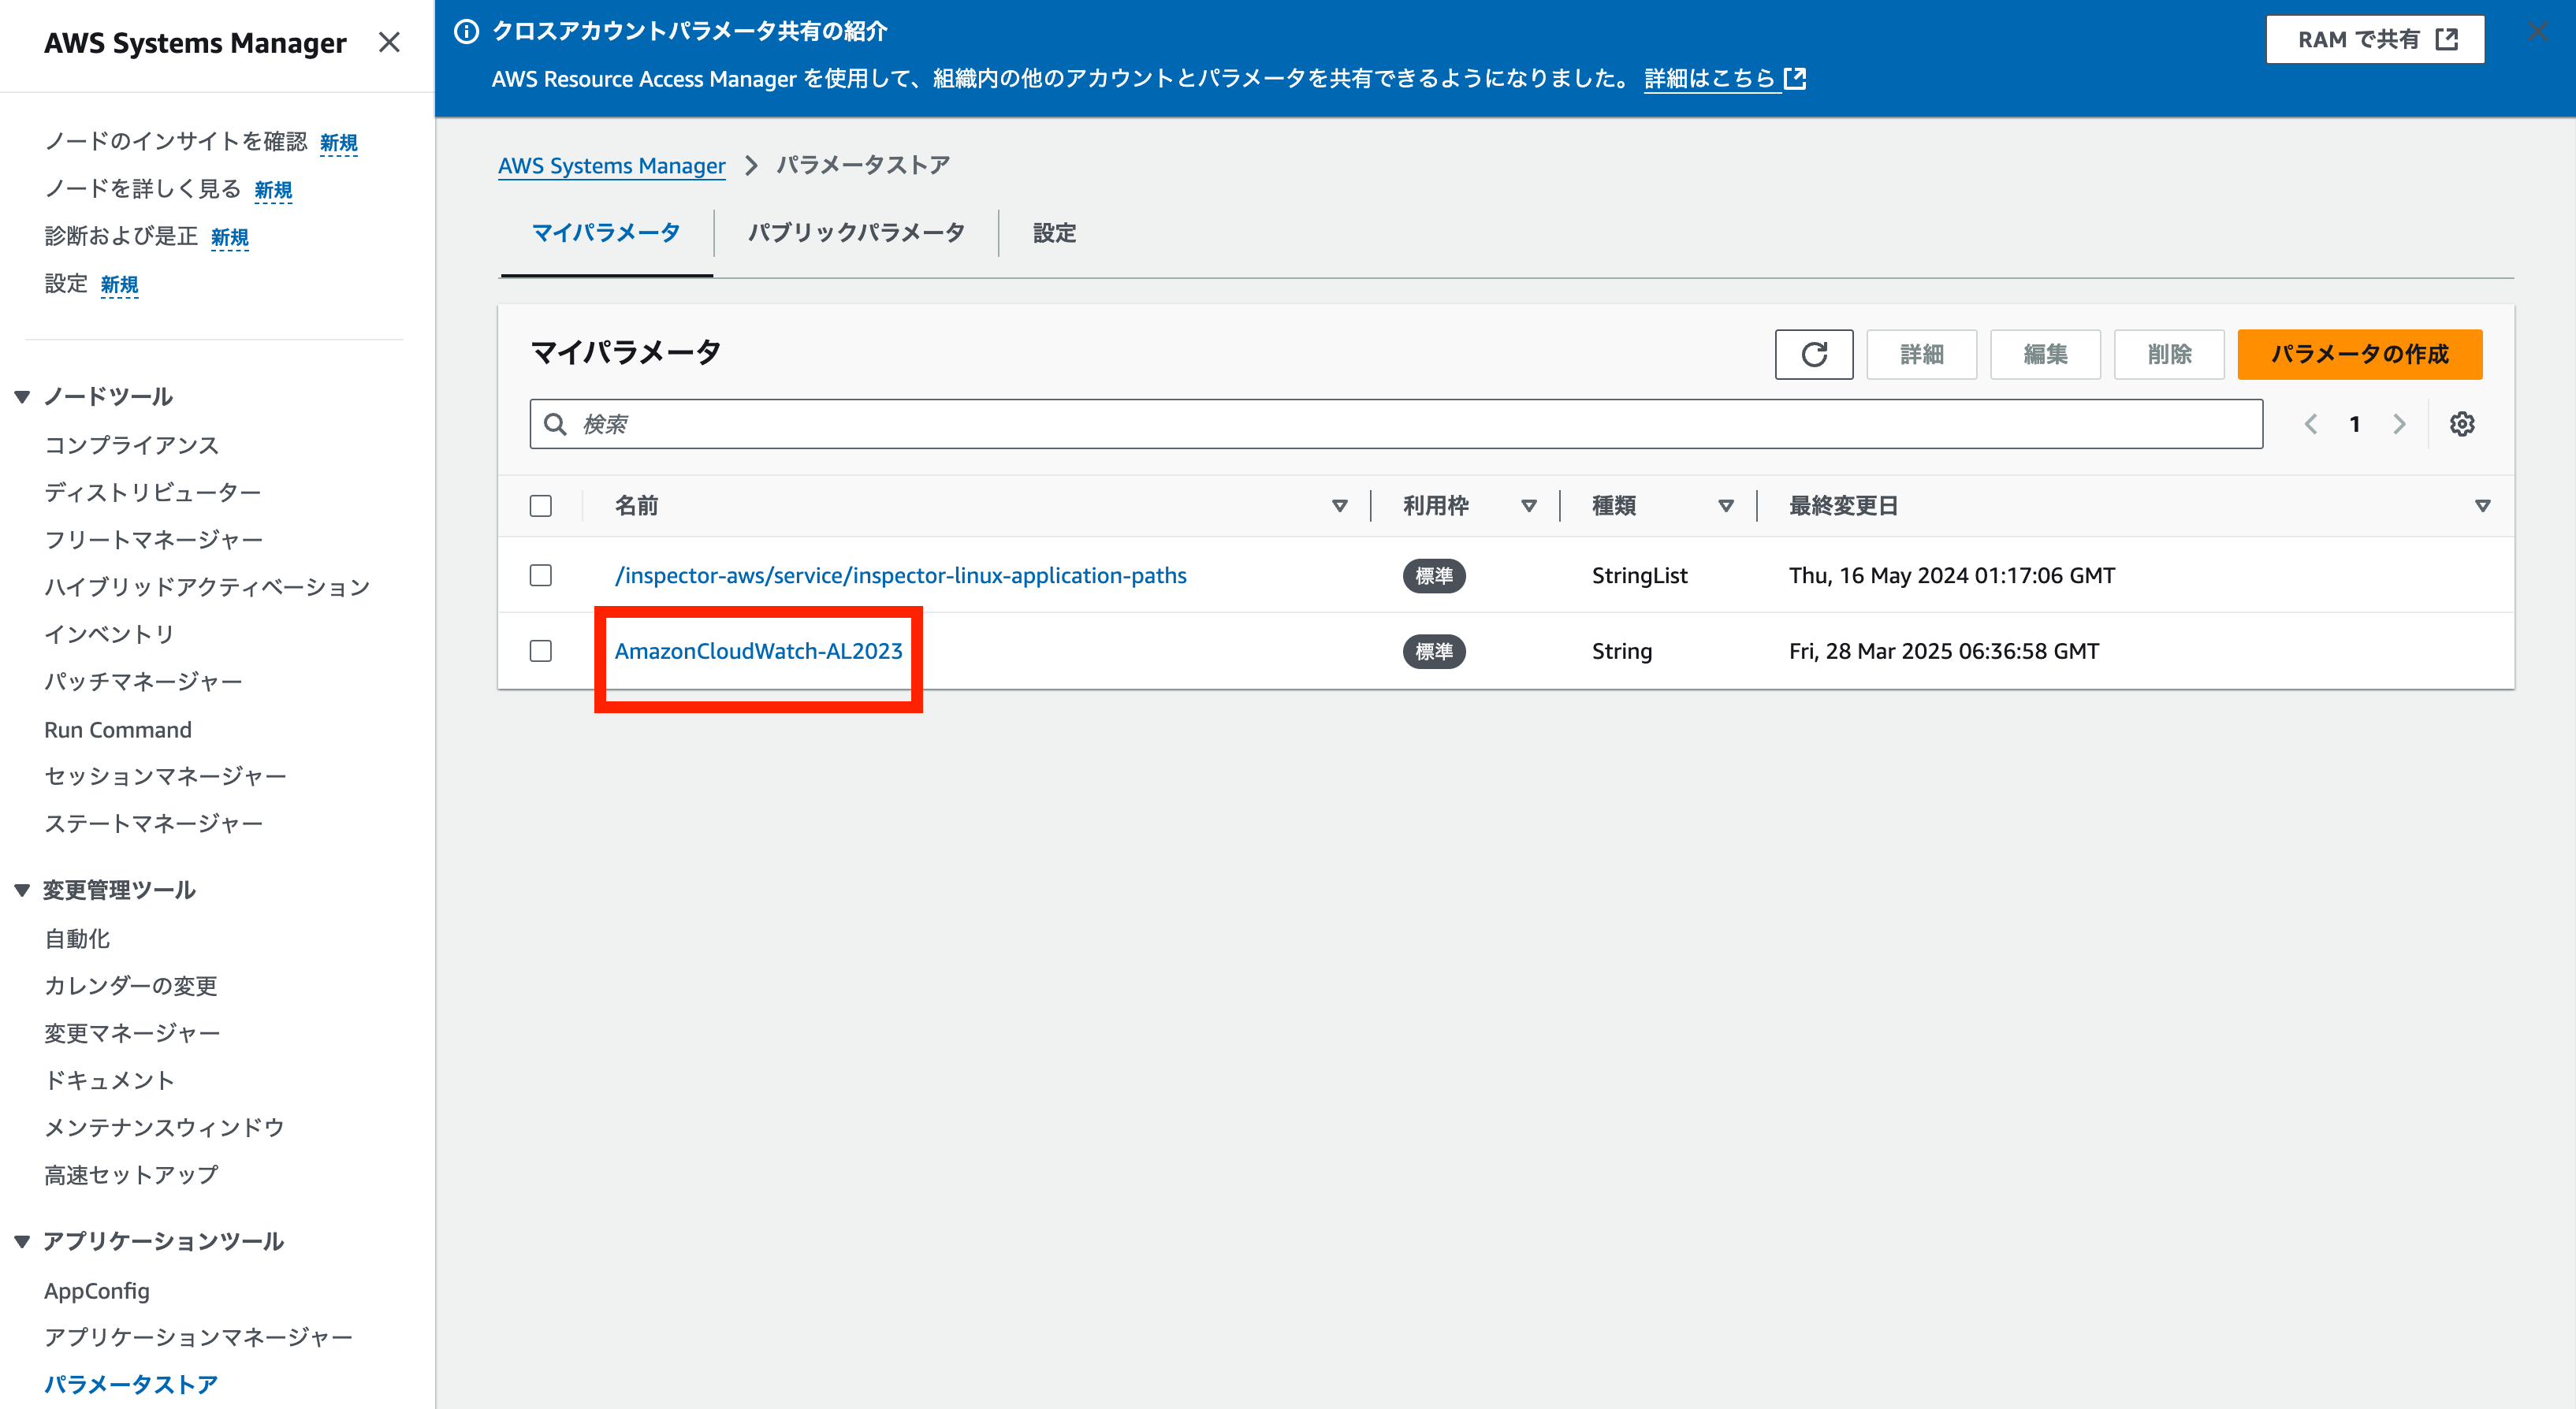Click date Thu, 16 May 2024 cell
Screen dimensions: 2576x1409
click(x=1951, y=575)
